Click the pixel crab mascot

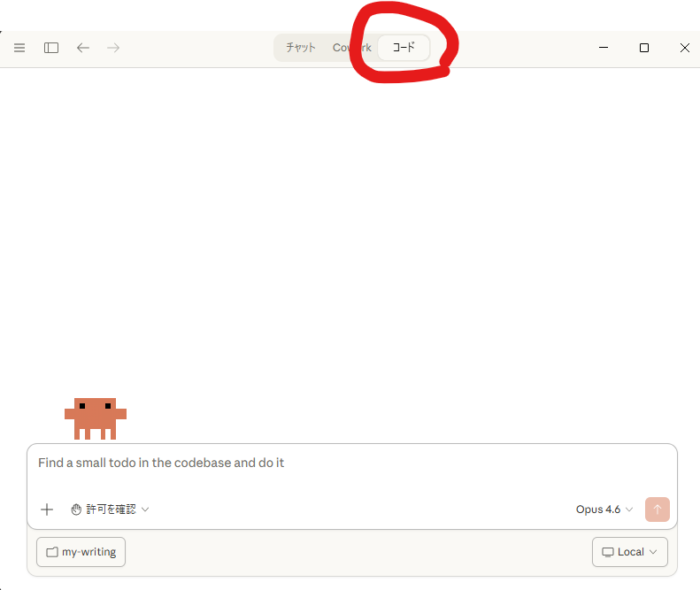(x=96, y=418)
